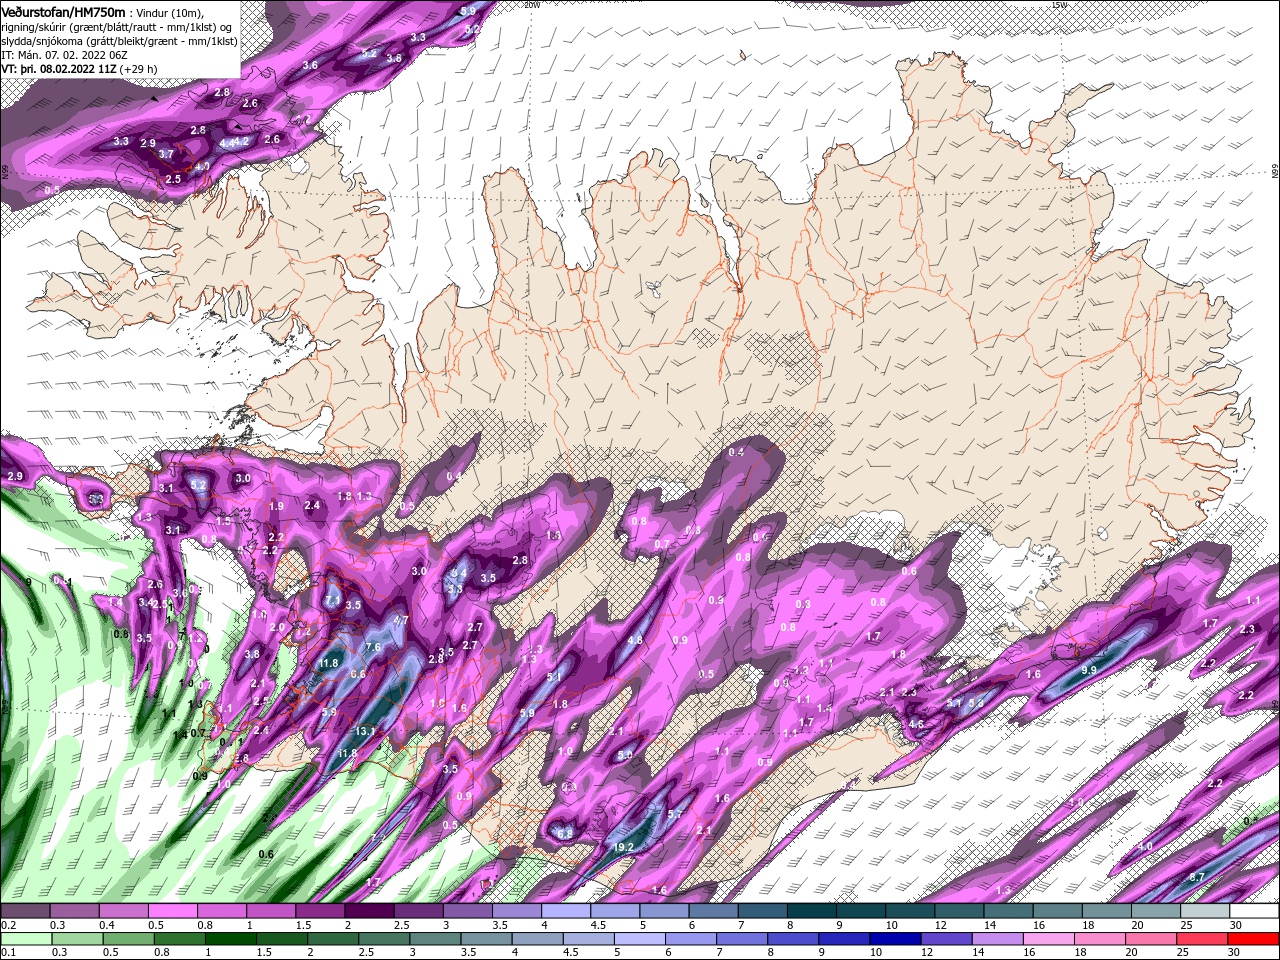Click the bright pink 0.5 swatch in snow scale
The height and width of the screenshot is (960, 1280).
(172, 911)
